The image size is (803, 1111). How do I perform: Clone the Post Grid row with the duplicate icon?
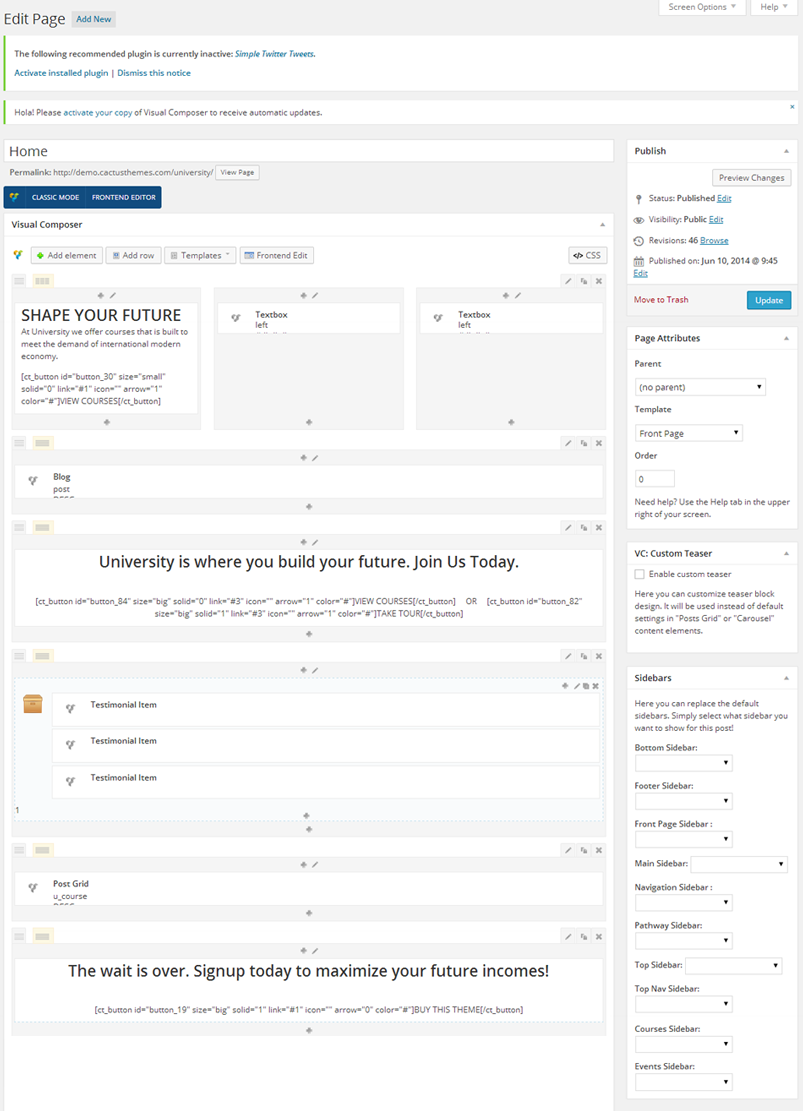[583, 850]
